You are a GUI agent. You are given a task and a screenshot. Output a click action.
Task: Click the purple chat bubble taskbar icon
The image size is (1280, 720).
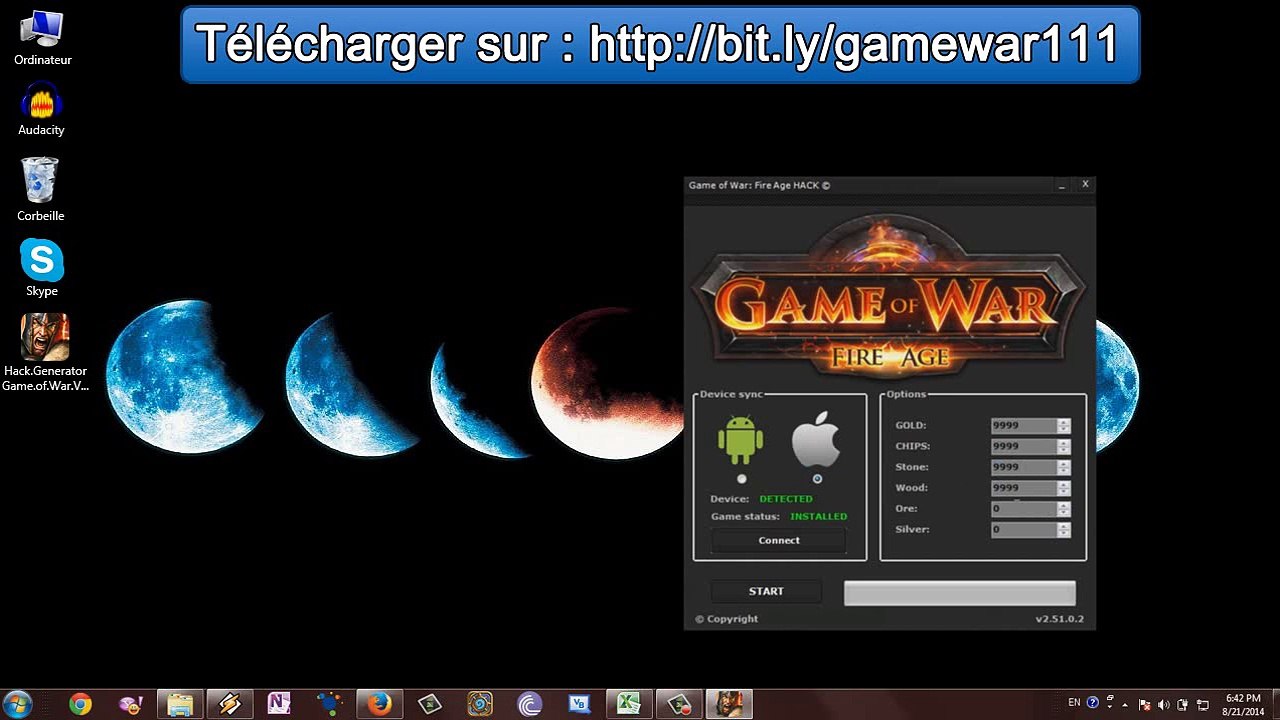click(130, 704)
